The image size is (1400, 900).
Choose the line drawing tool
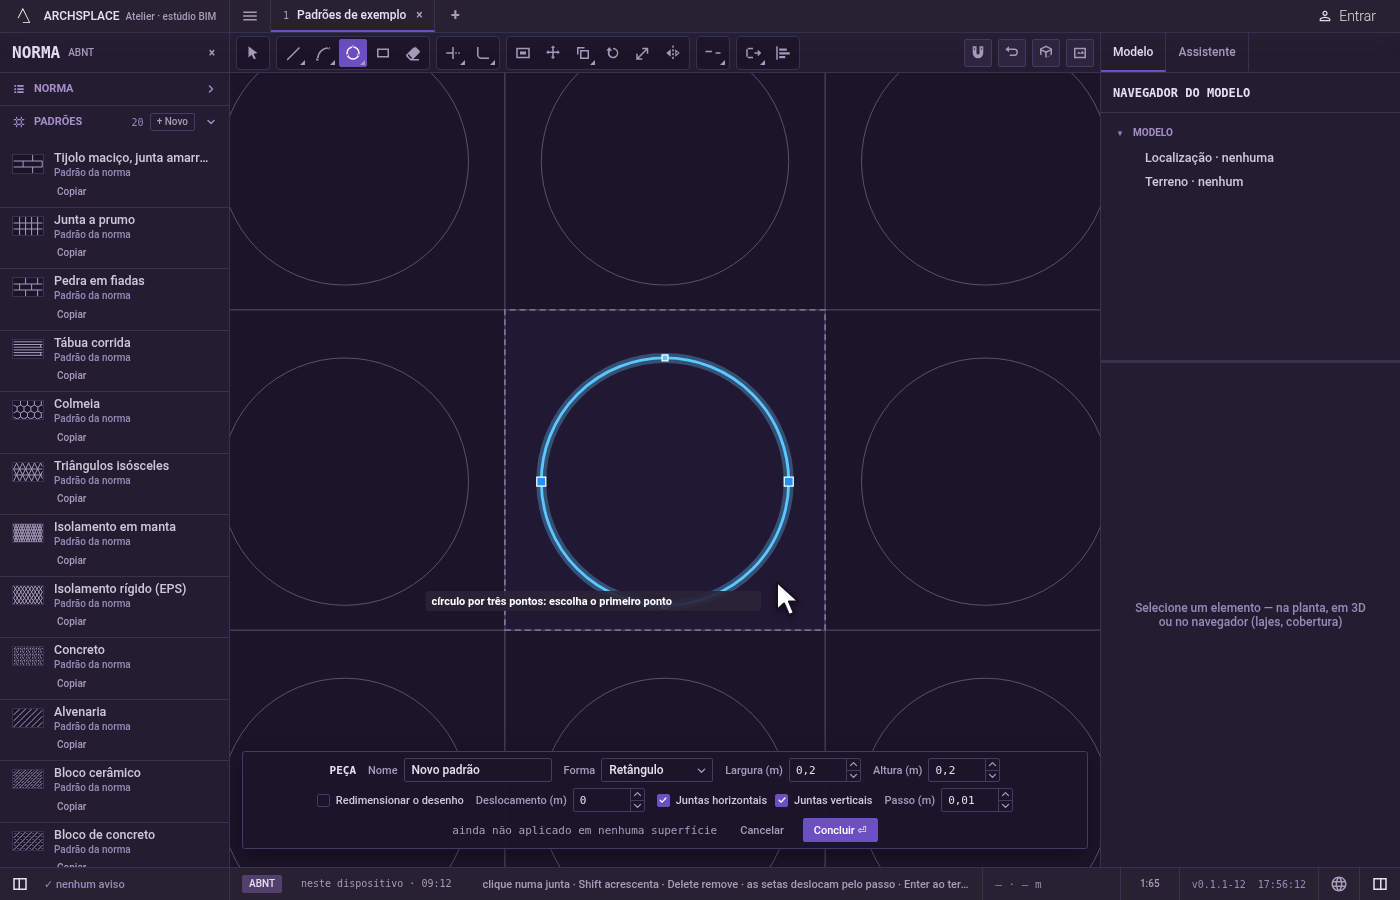(293, 53)
